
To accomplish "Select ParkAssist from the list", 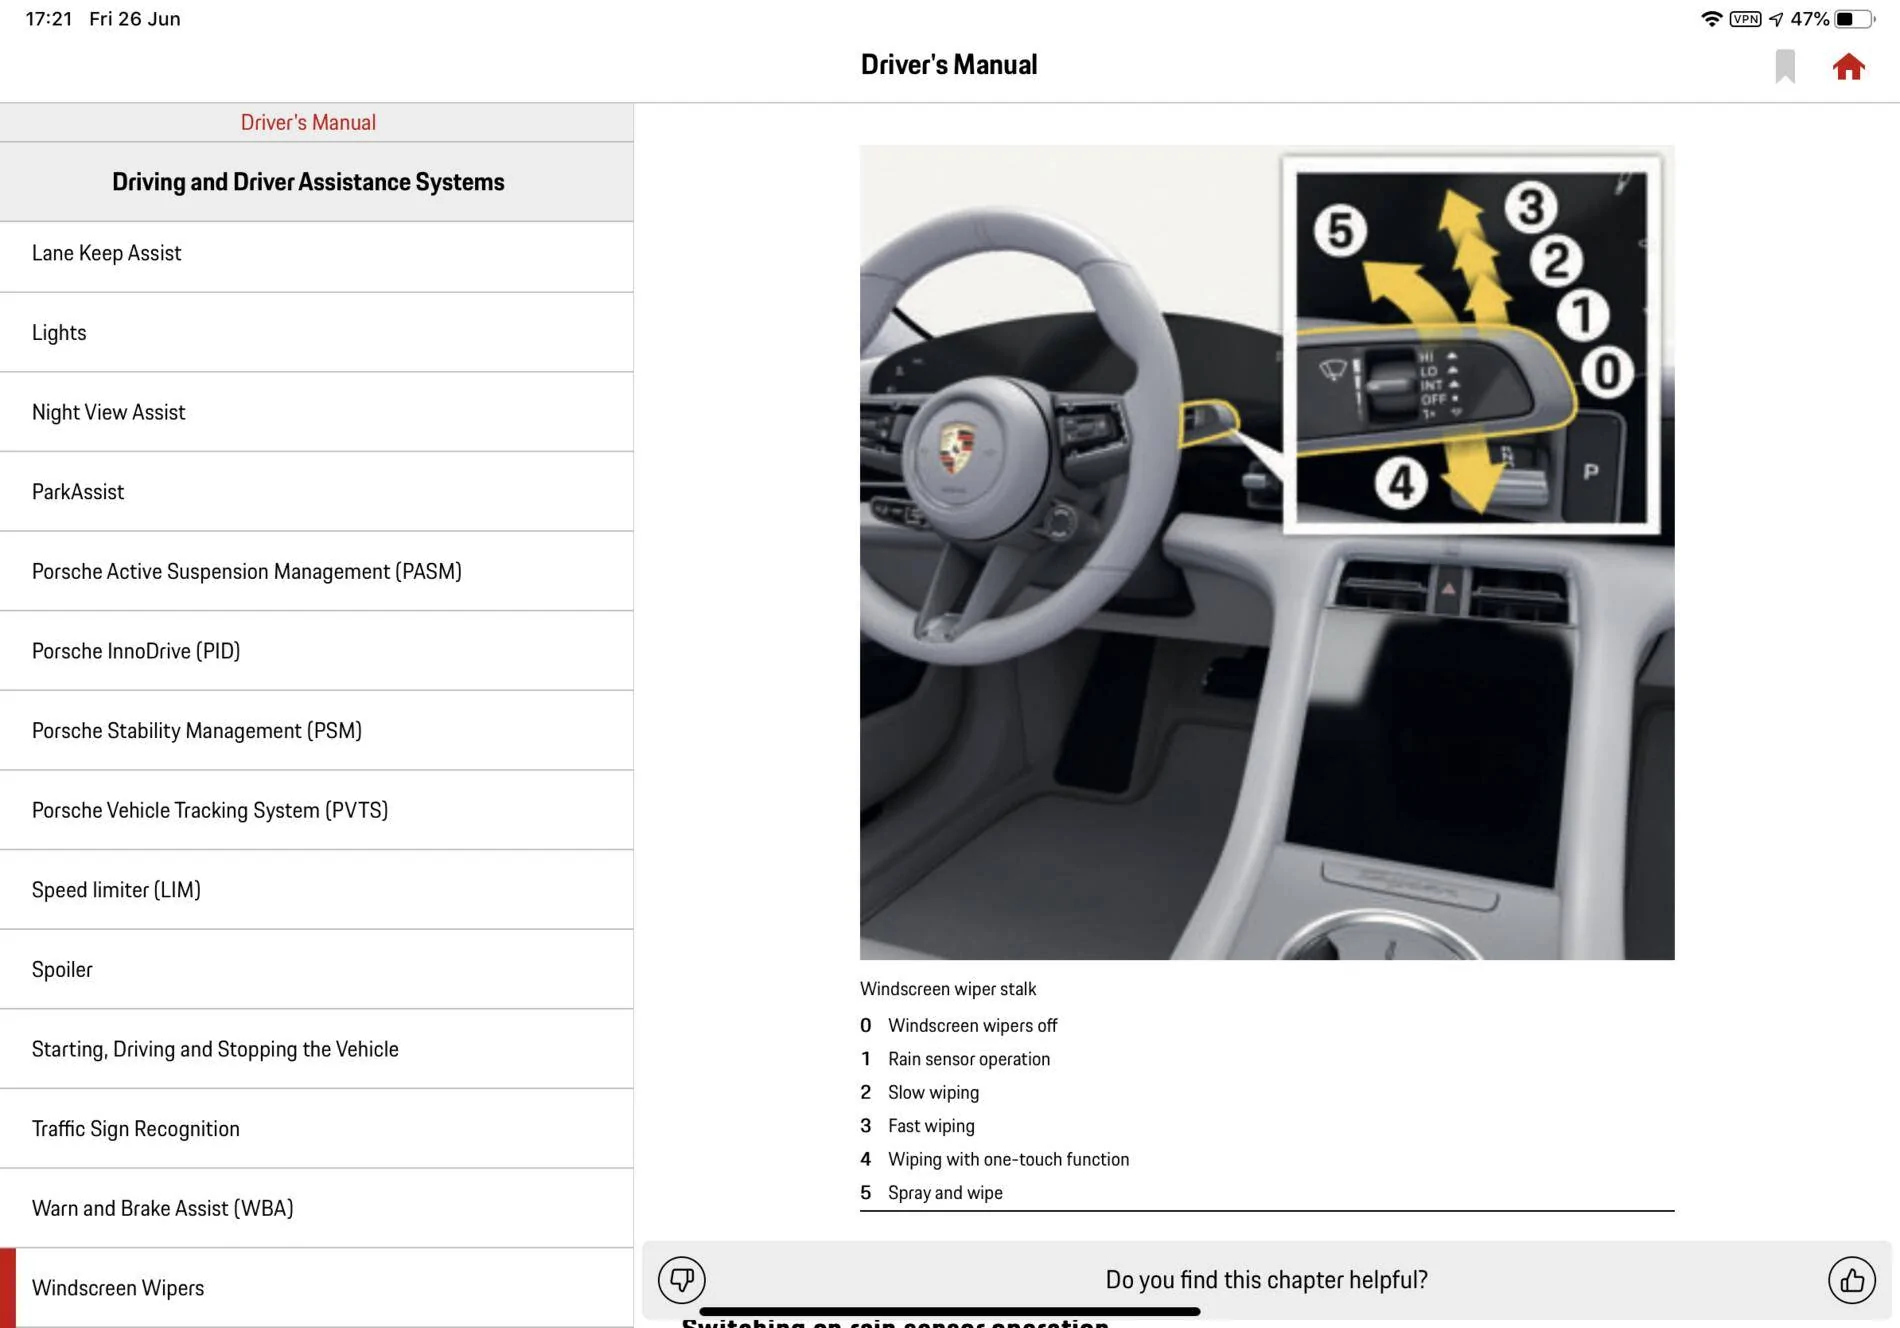I will tap(316, 492).
